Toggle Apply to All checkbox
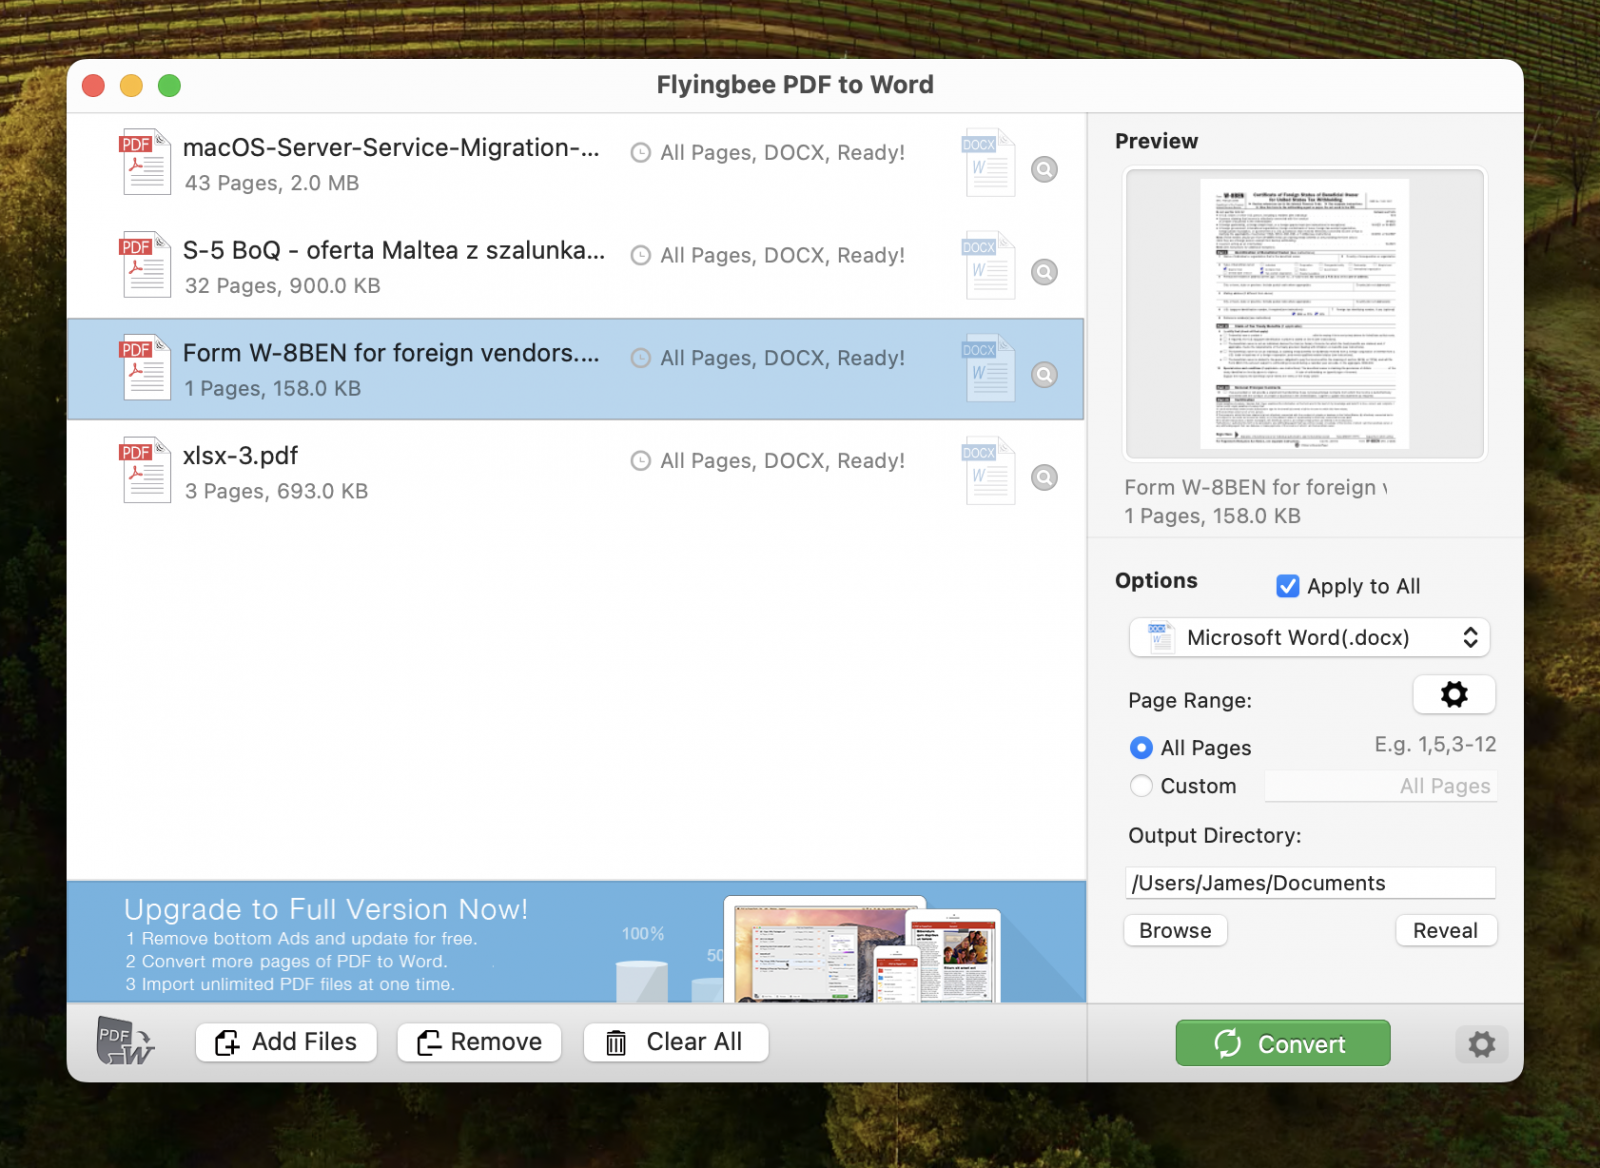 coord(1288,586)
